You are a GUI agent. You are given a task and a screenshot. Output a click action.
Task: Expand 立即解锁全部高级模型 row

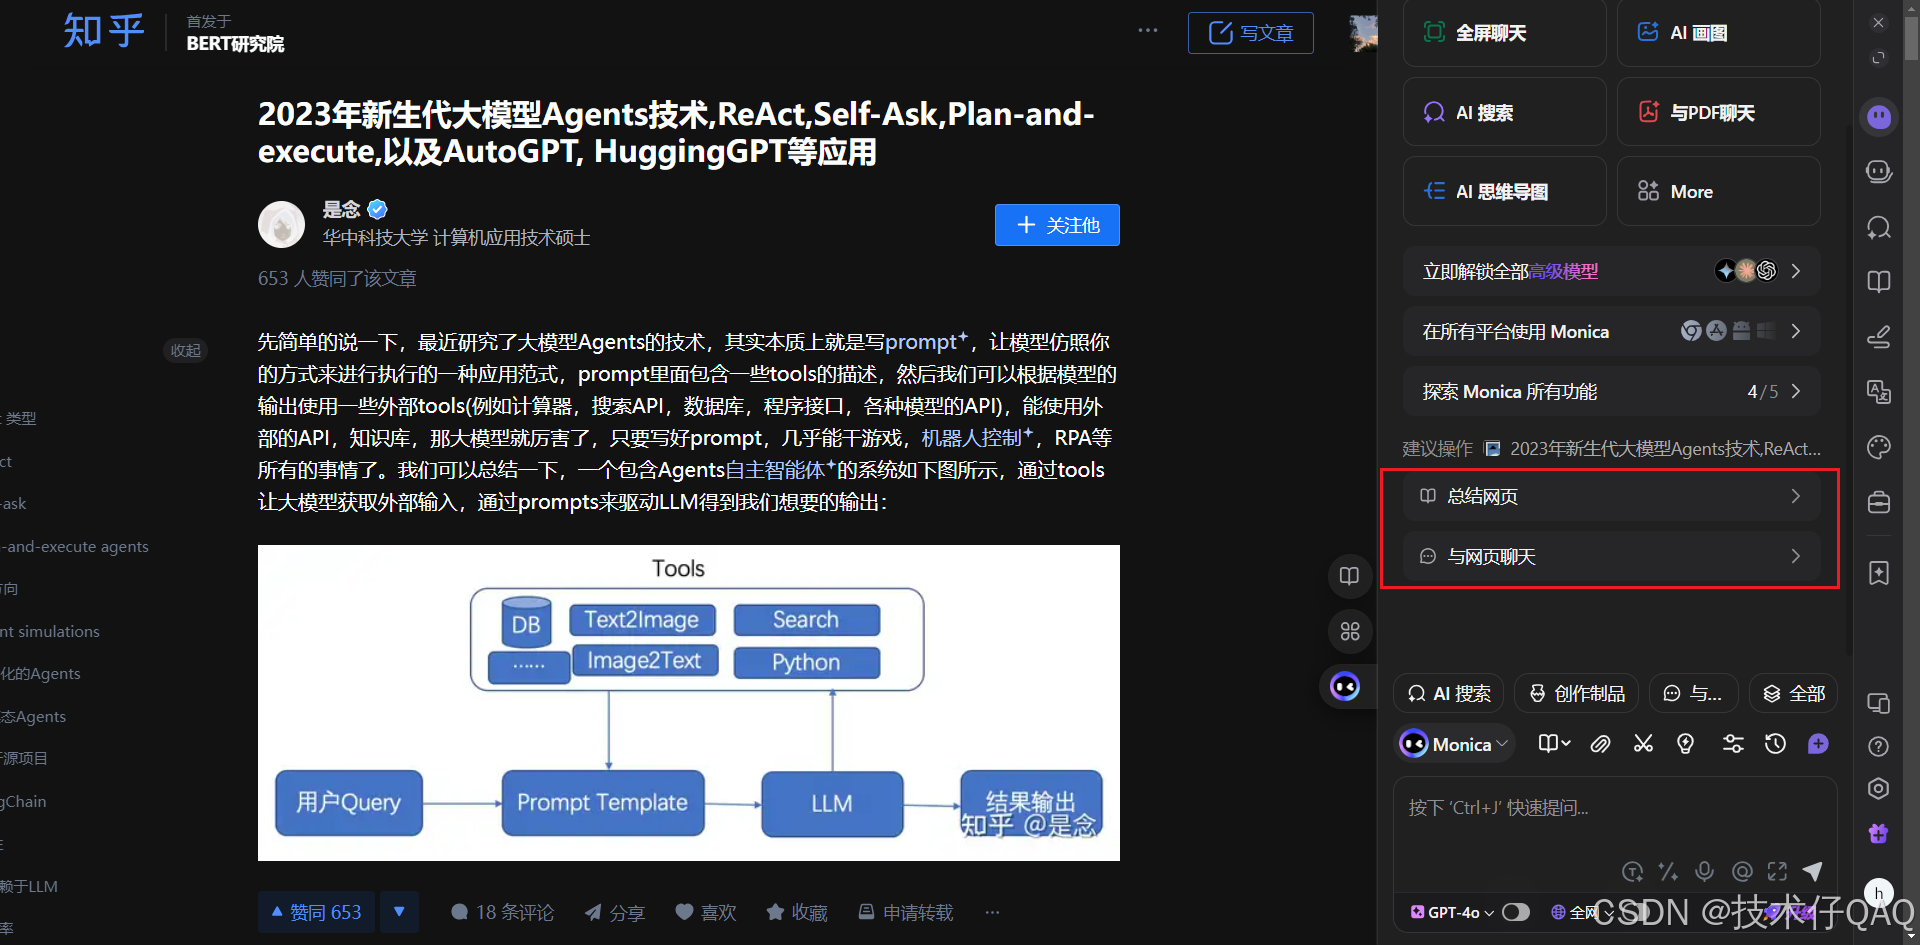pos(1611,271)
